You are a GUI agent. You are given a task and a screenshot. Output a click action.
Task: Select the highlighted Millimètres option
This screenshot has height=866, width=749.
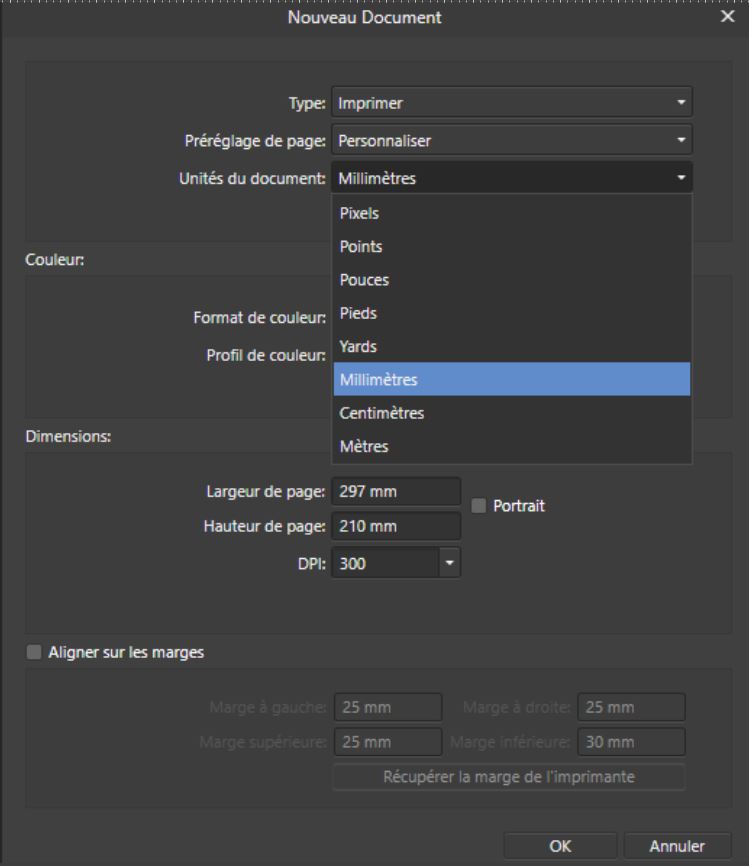511,379
